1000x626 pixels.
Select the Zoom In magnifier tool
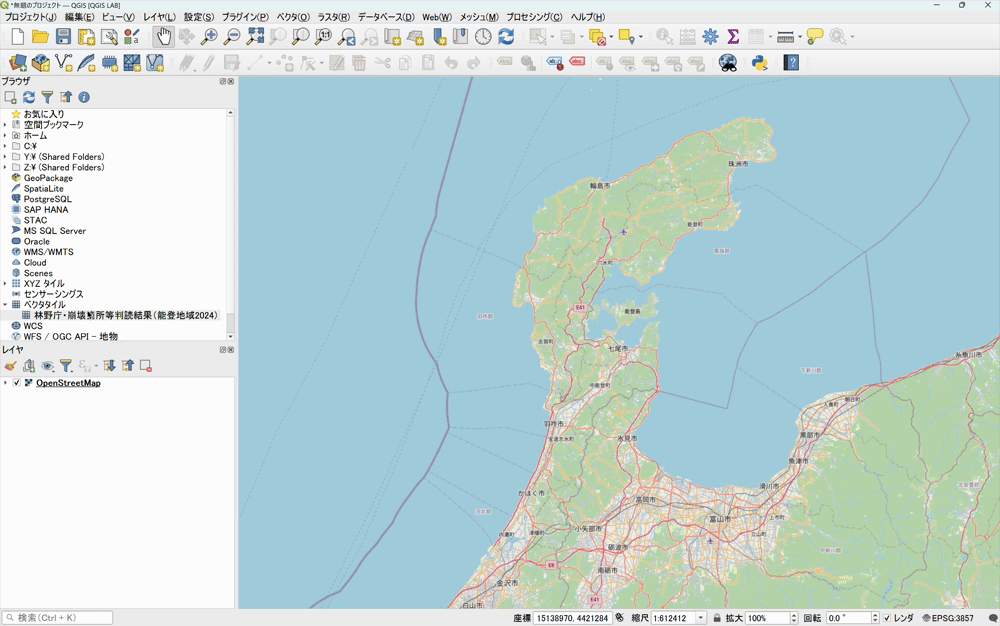pyautogui.click(x=209, y=37)
